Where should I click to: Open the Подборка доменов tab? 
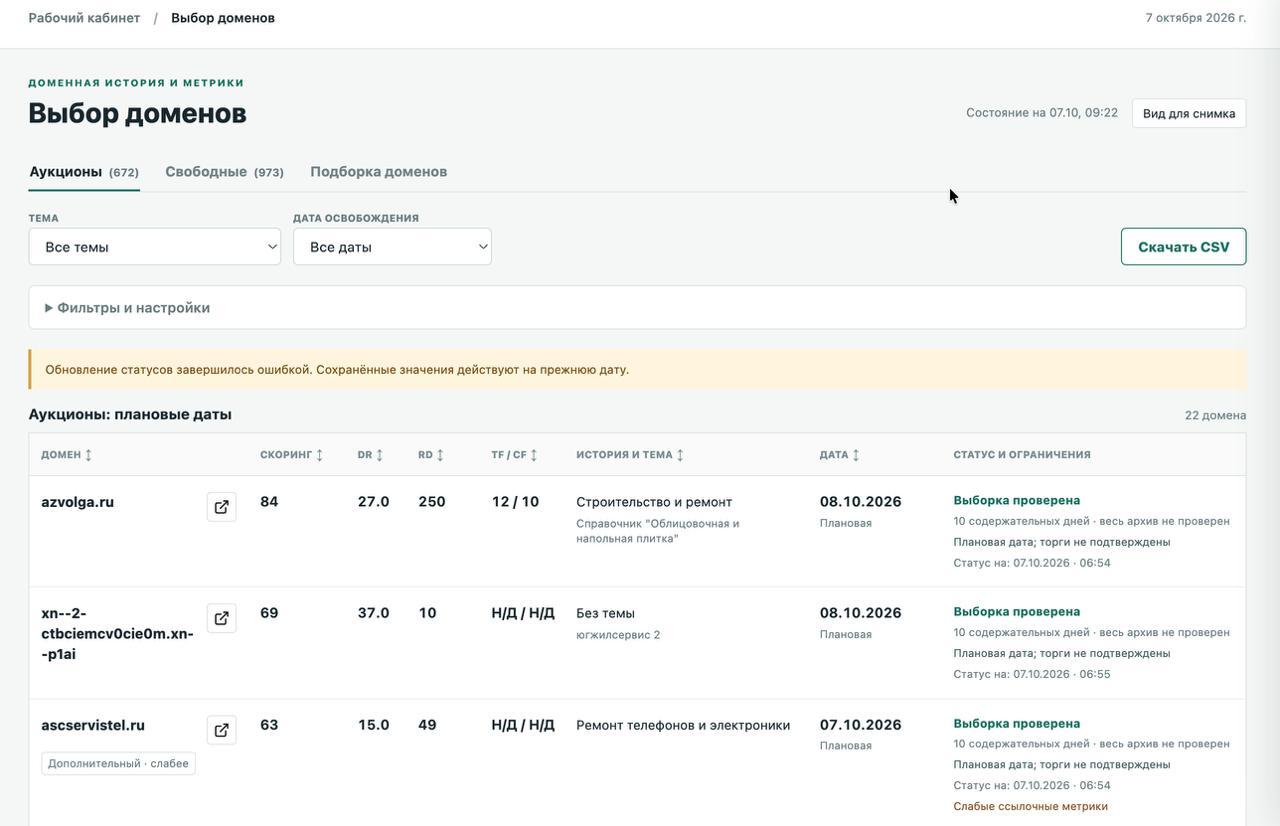pyautogui.click(x=379, y=172)
